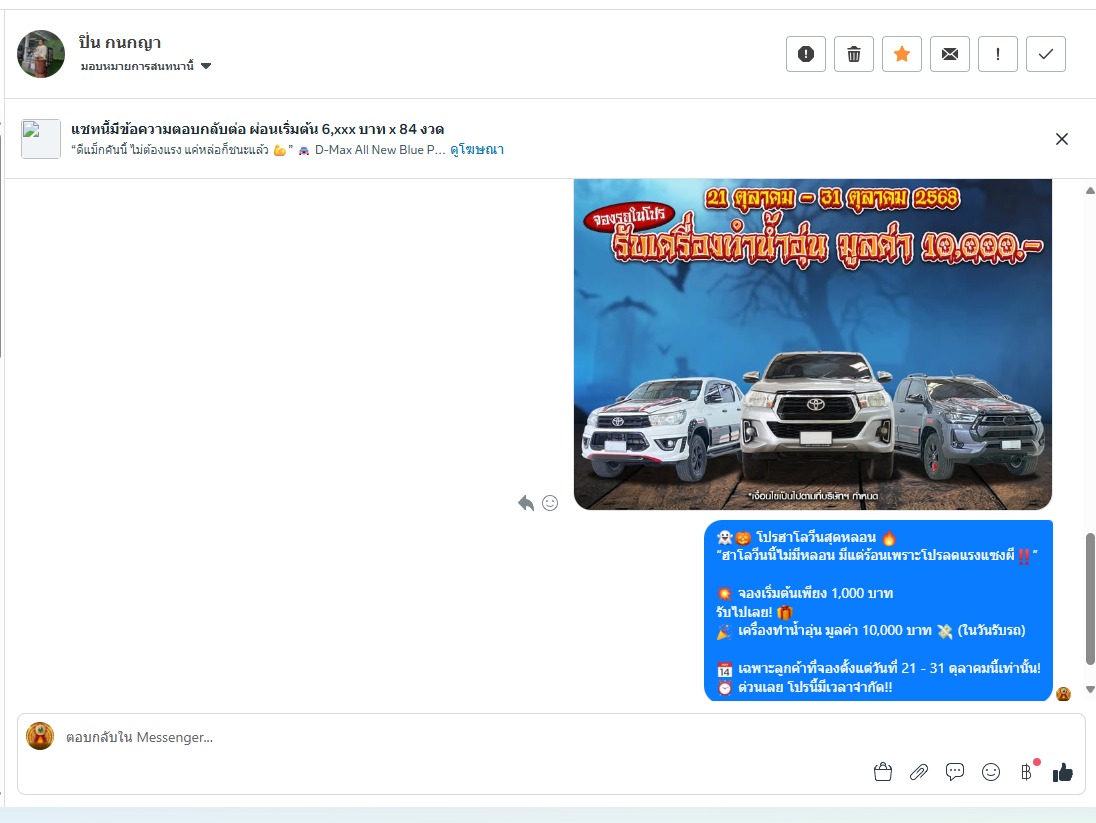The image size is (1096, 823).
Task: Toggle the orange star follow-up icon
Action: point(902,54)
